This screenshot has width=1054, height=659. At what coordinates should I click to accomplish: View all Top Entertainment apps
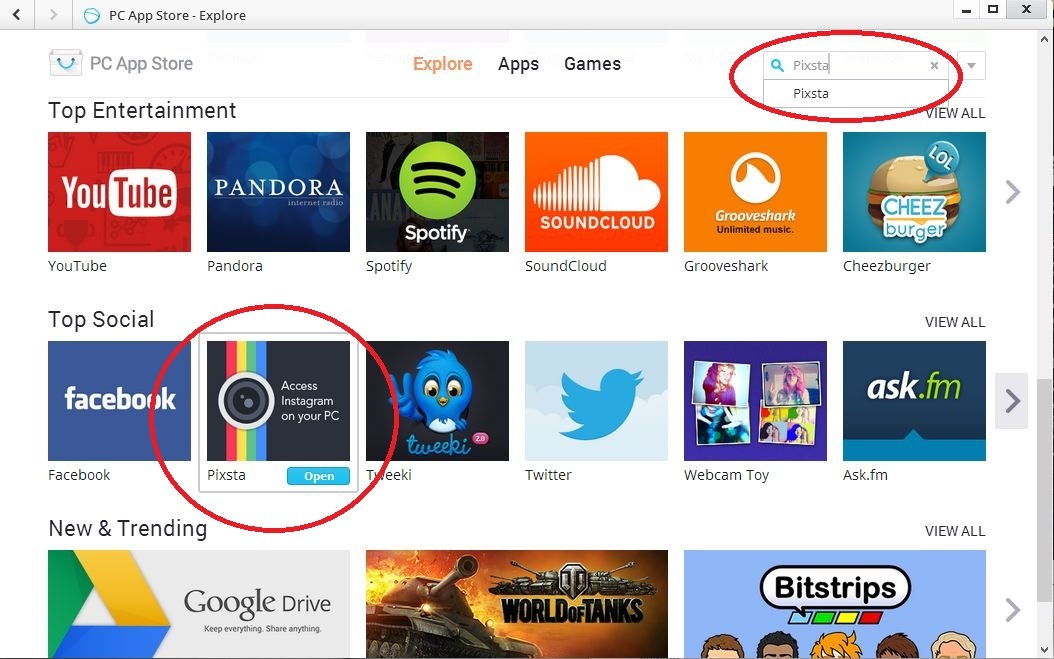click(x=955, y=113)
